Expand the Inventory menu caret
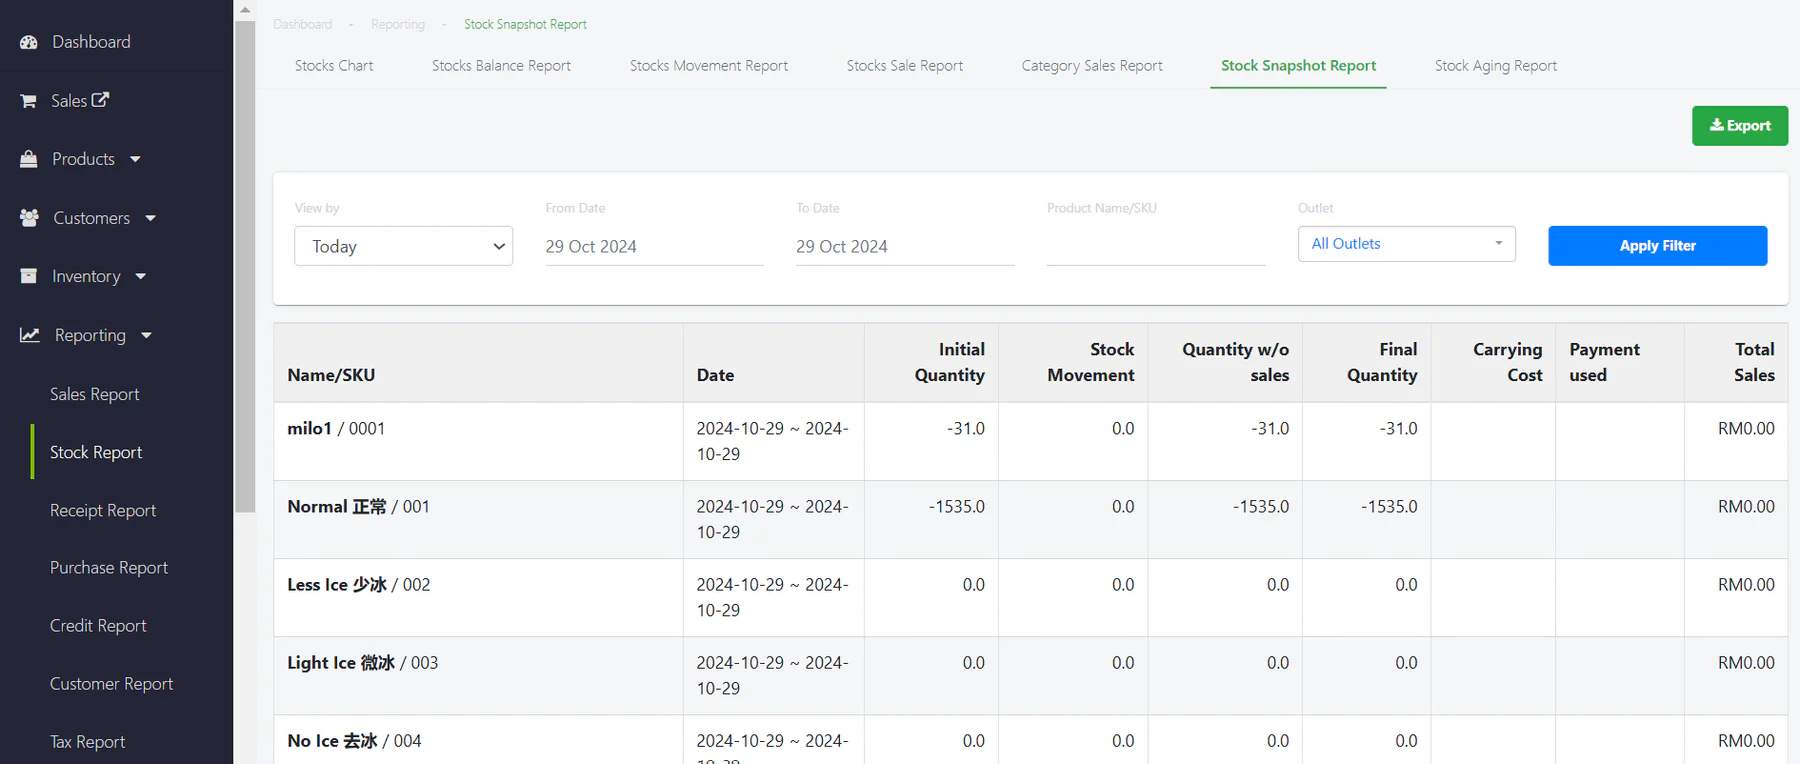Viewport: 1800px width, 764px height. pyautogui.click(x=140, y=277)
